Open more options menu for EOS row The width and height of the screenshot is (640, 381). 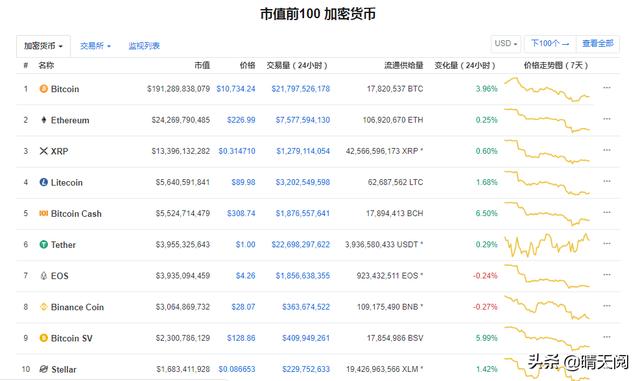(x=607, y=274)
